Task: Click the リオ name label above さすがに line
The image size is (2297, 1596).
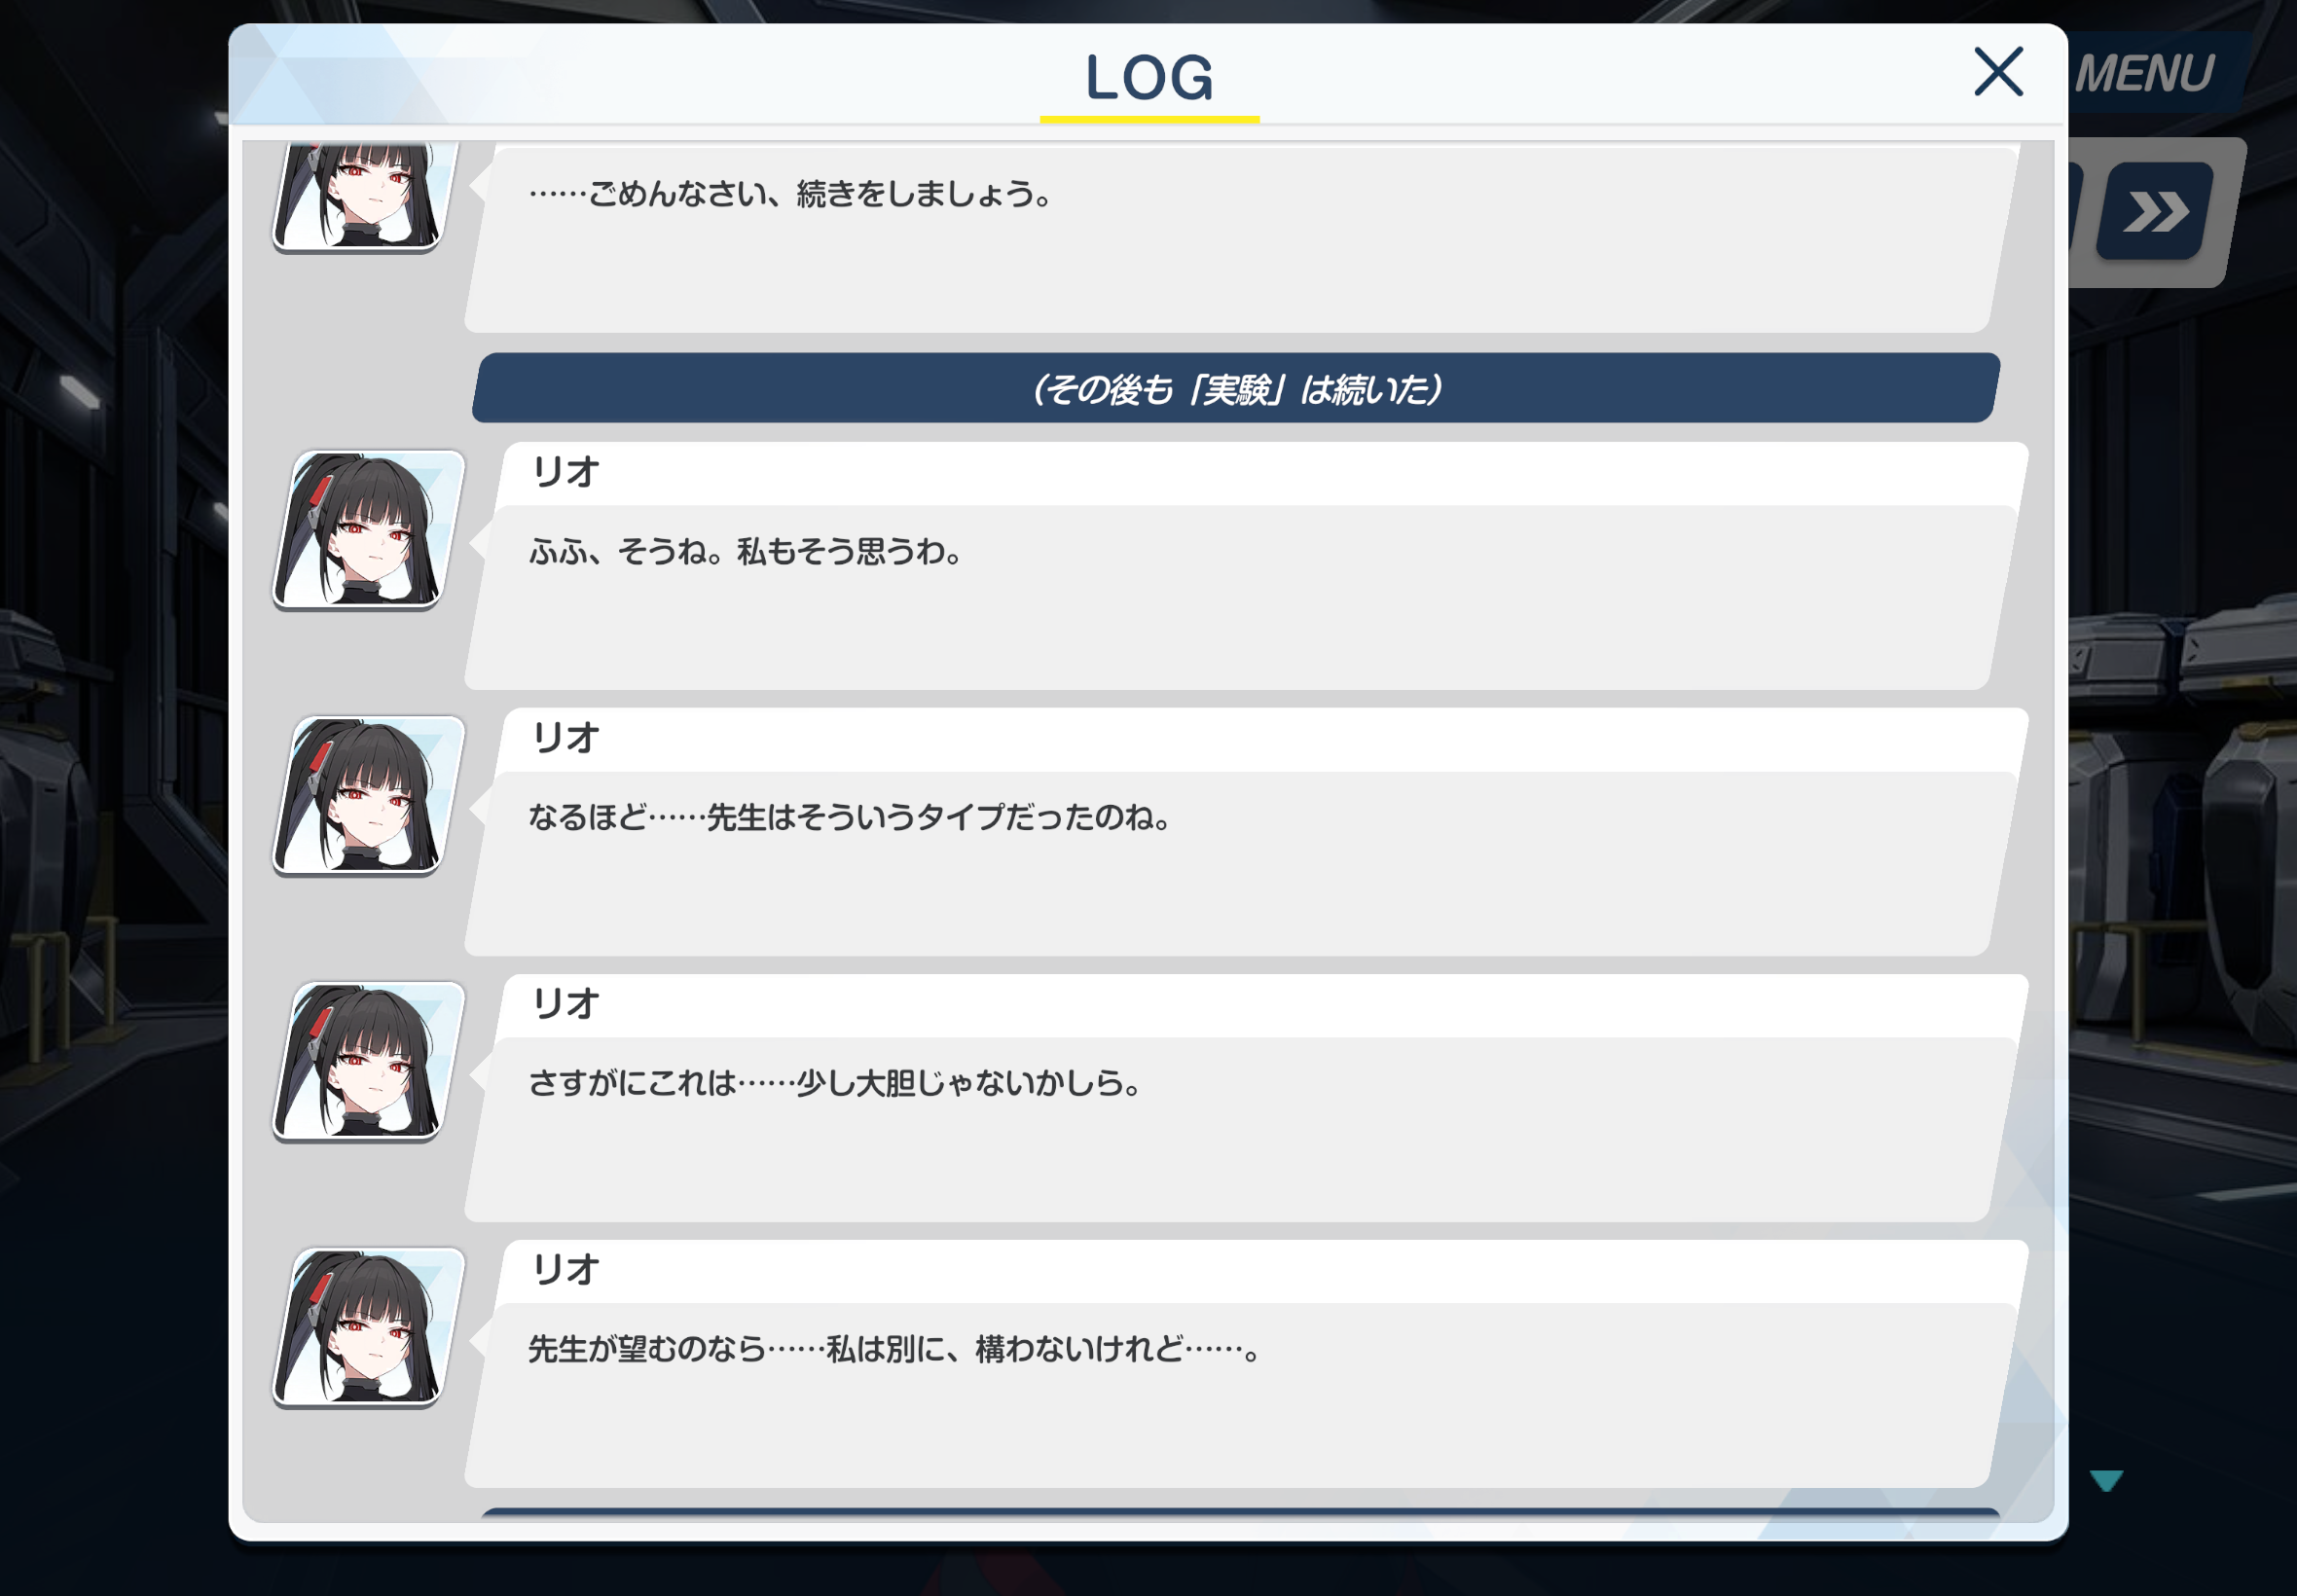Action: tap(566, 1003)
